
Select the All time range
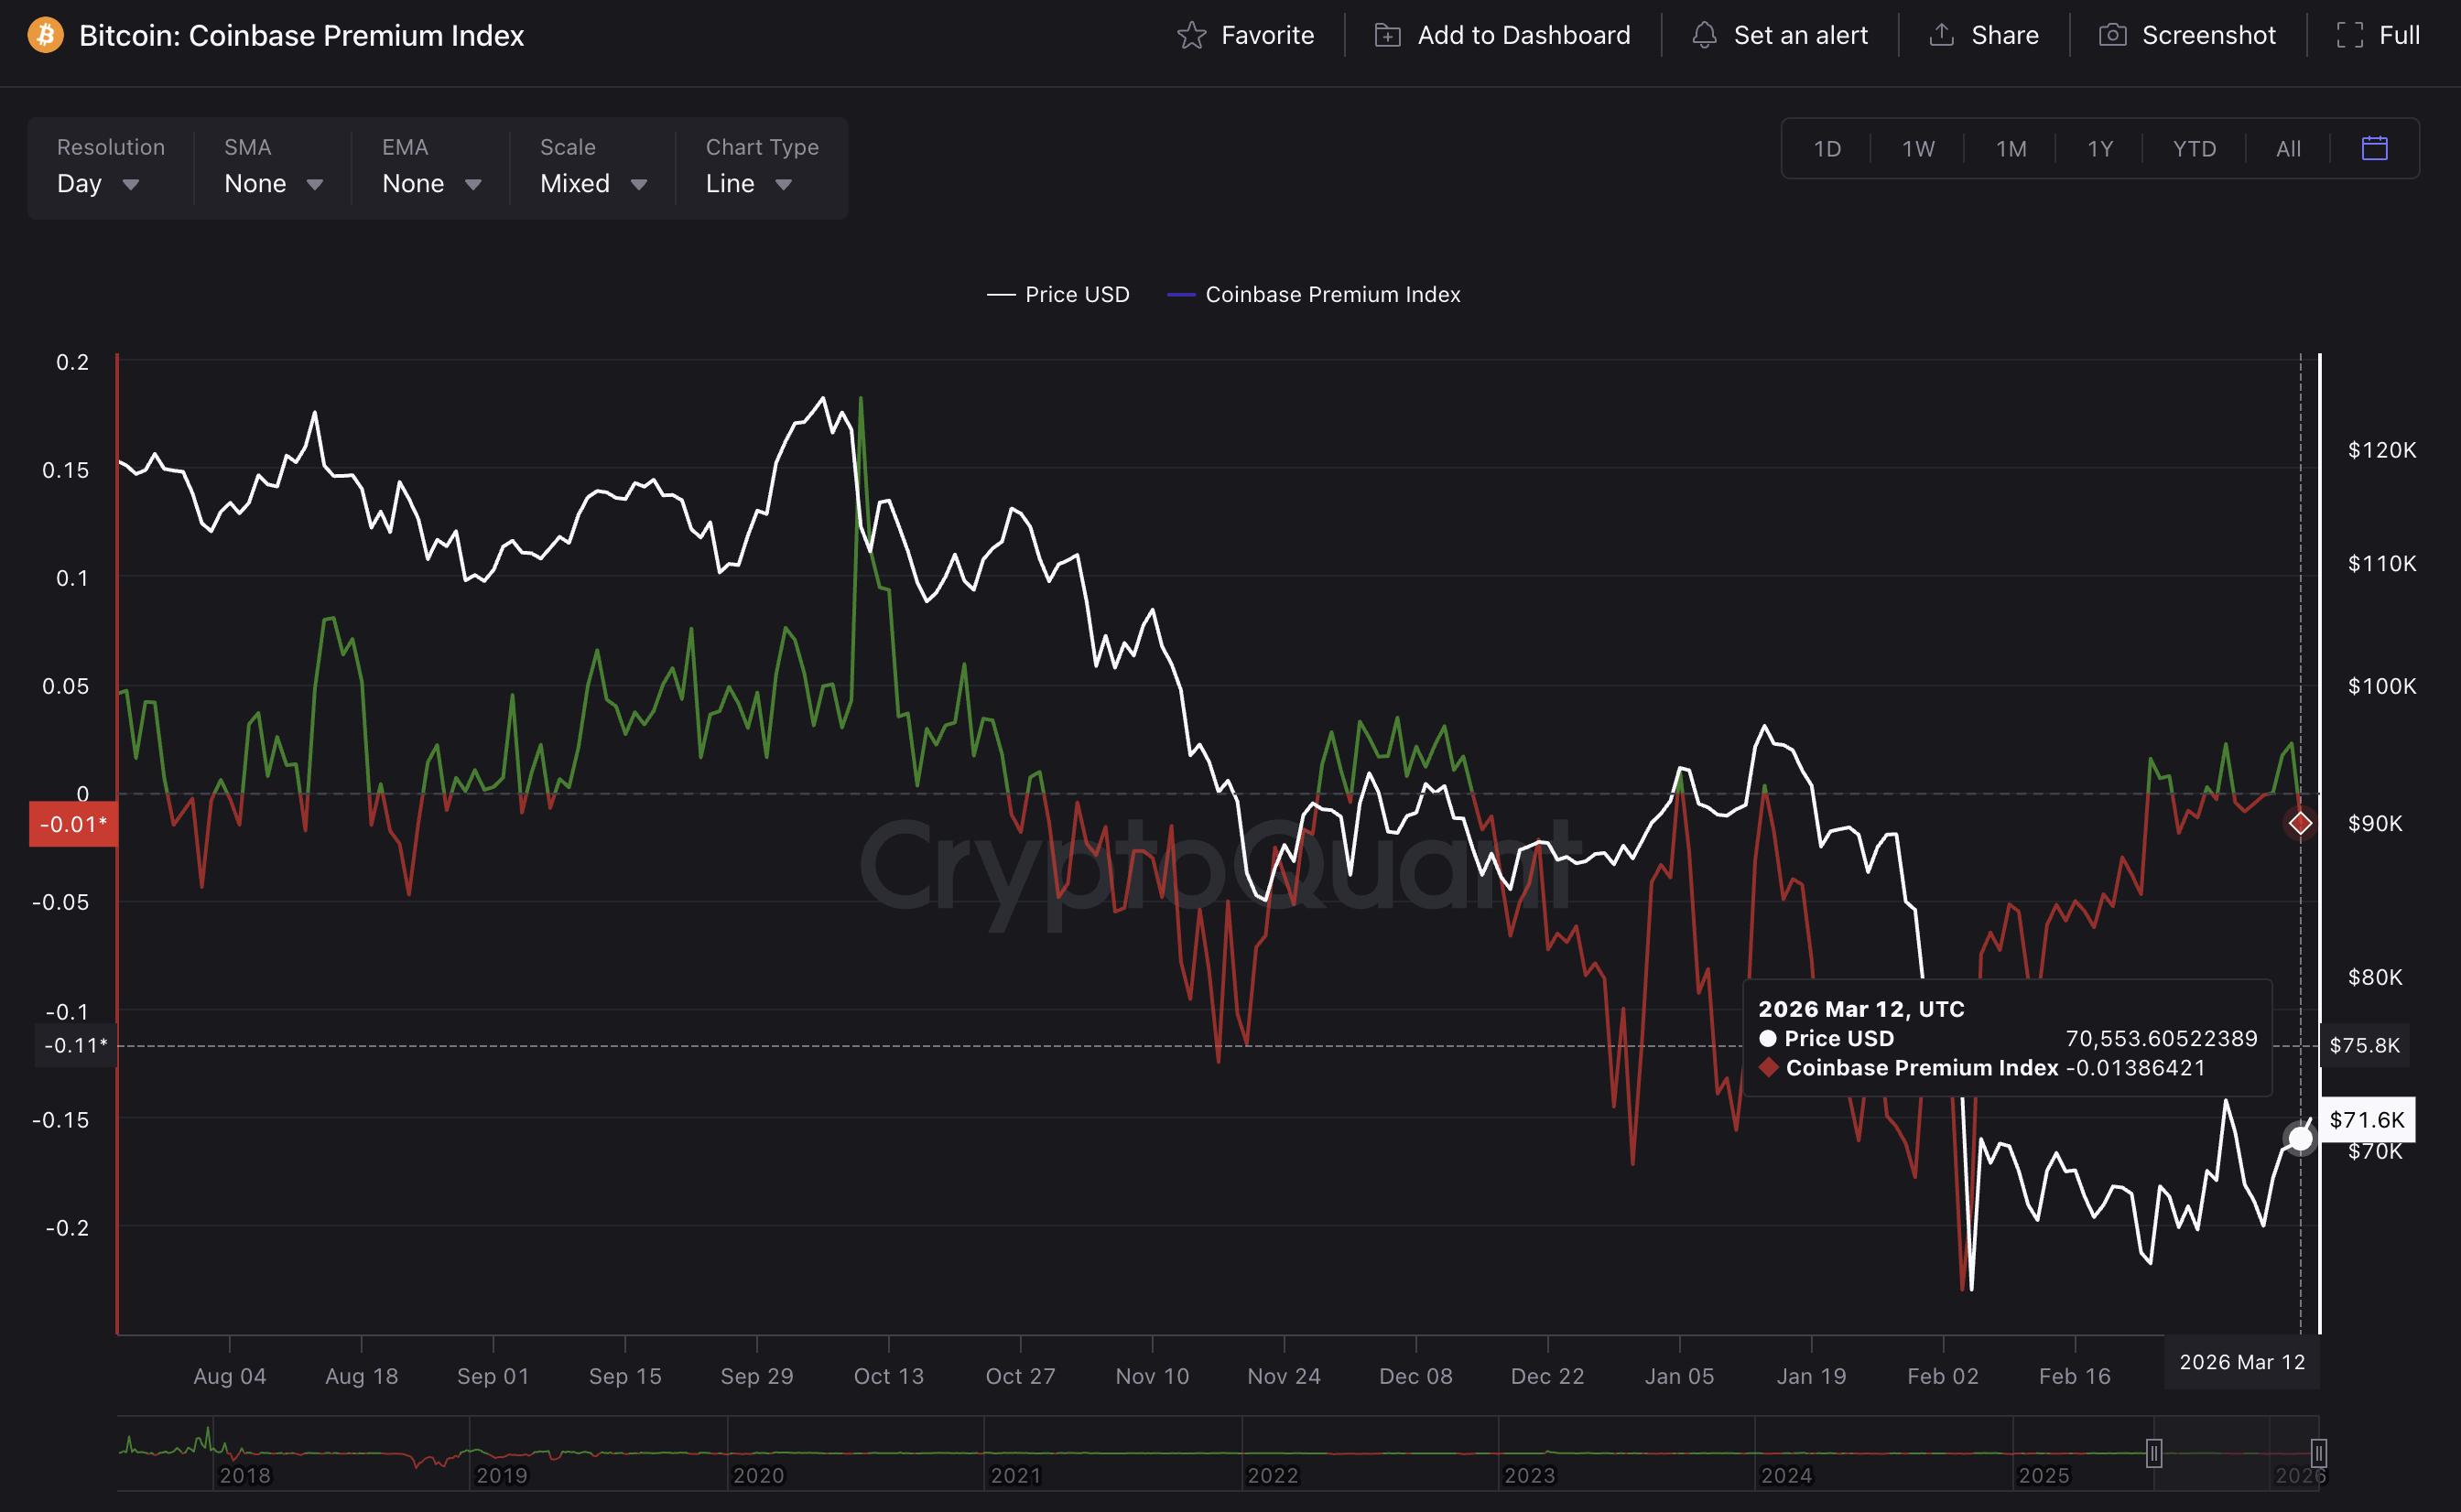coord(2288,148)
